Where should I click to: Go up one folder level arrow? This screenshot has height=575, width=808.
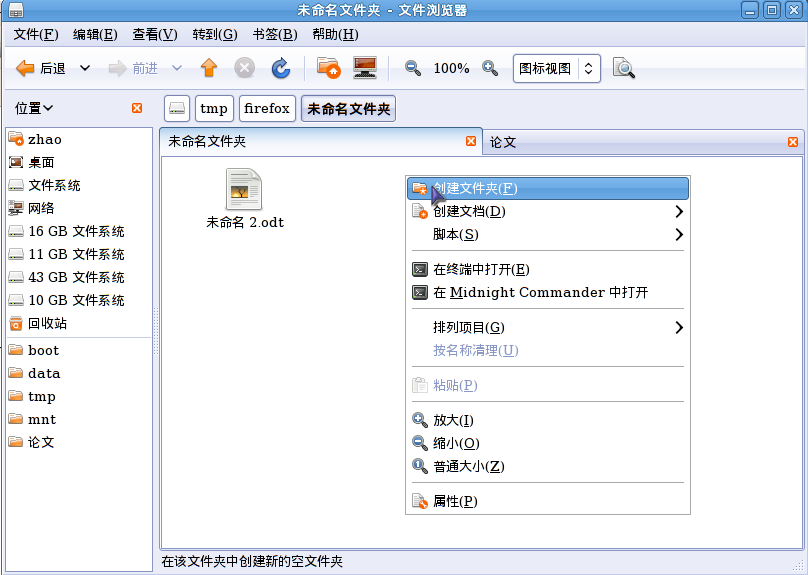point(209,68)
